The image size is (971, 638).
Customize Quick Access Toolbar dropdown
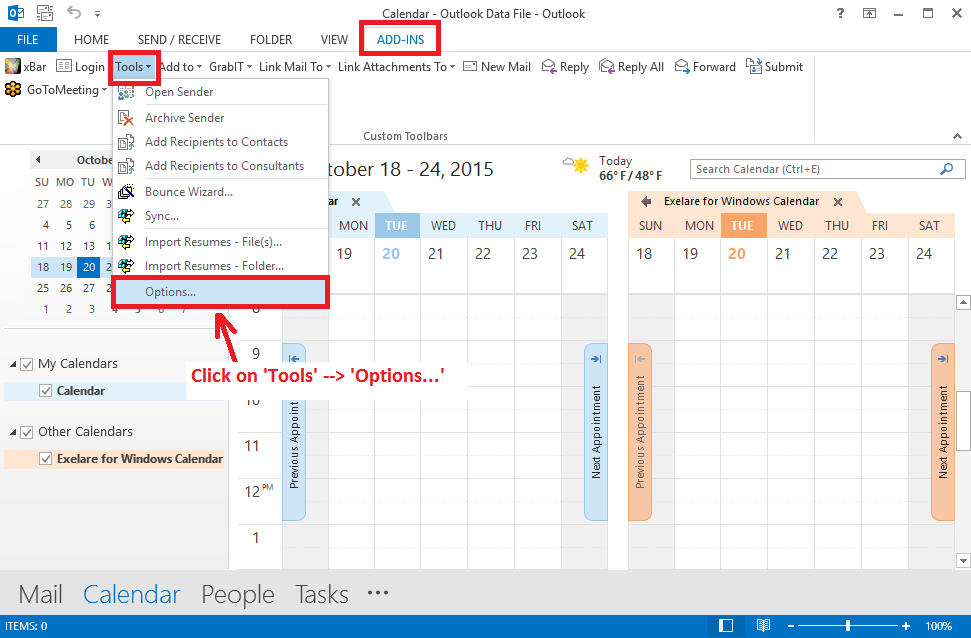tap(97, 13)
